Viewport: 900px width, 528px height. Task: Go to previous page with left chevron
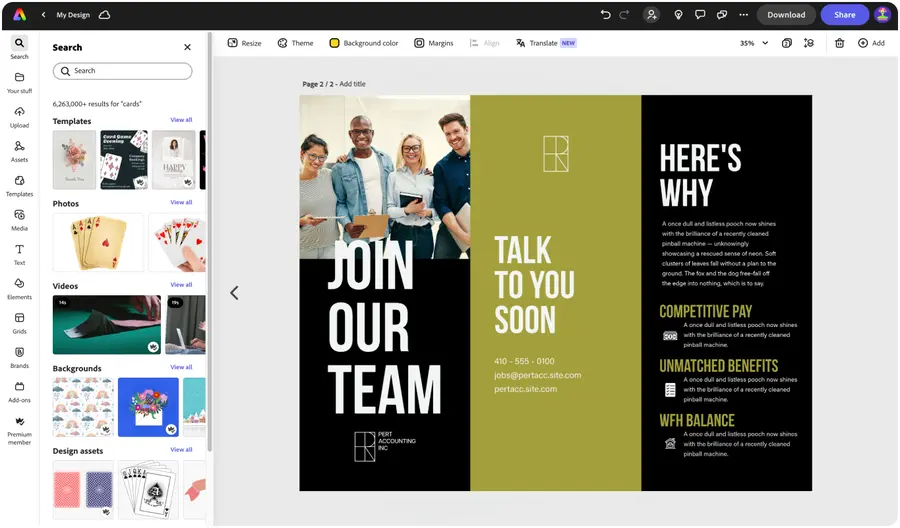(234, 293)
